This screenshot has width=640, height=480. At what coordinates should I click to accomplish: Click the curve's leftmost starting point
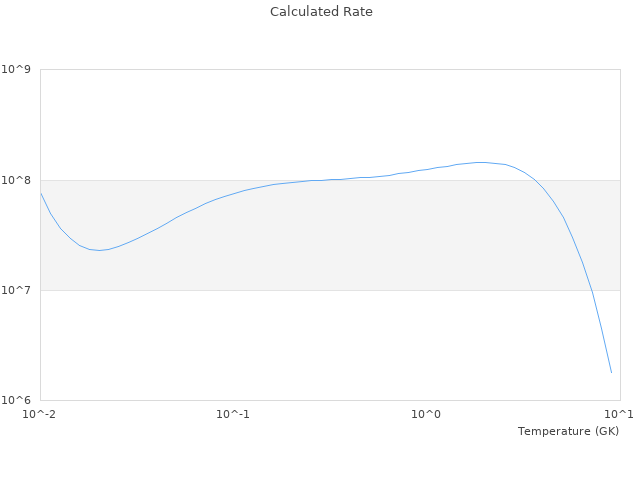pyautogui.click(x=41, y=194)
